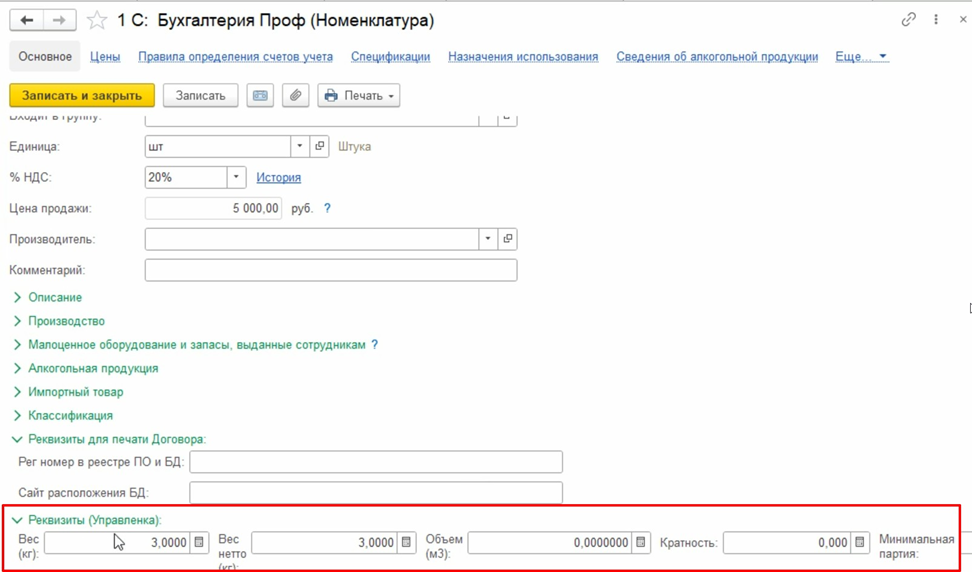Open the Производитель dropdown list
Image resolution: width=972 pixels, height=572 pixels.
[x=488, y=239]
